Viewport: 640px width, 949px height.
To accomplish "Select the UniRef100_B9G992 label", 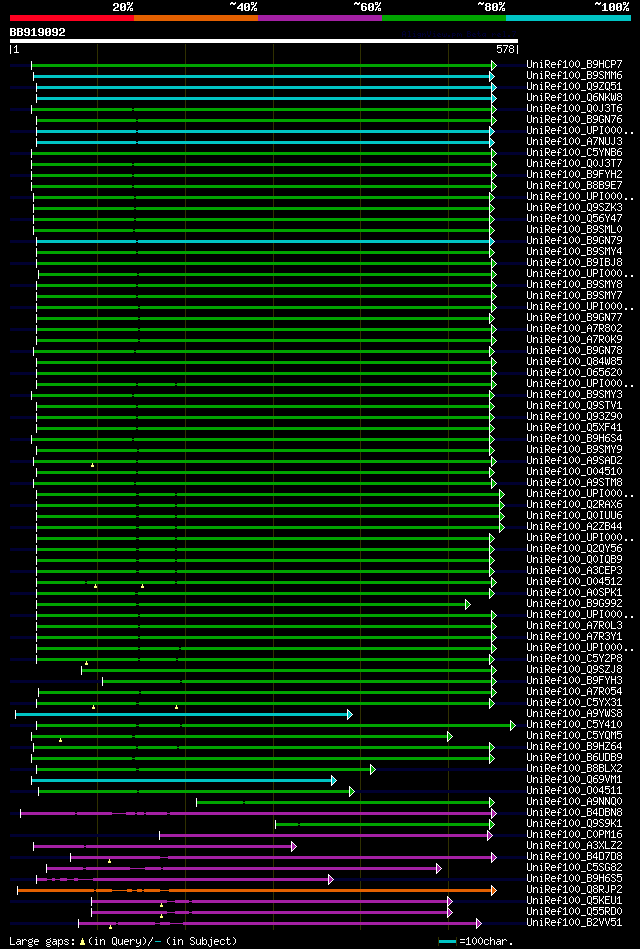I will [575, 604].
